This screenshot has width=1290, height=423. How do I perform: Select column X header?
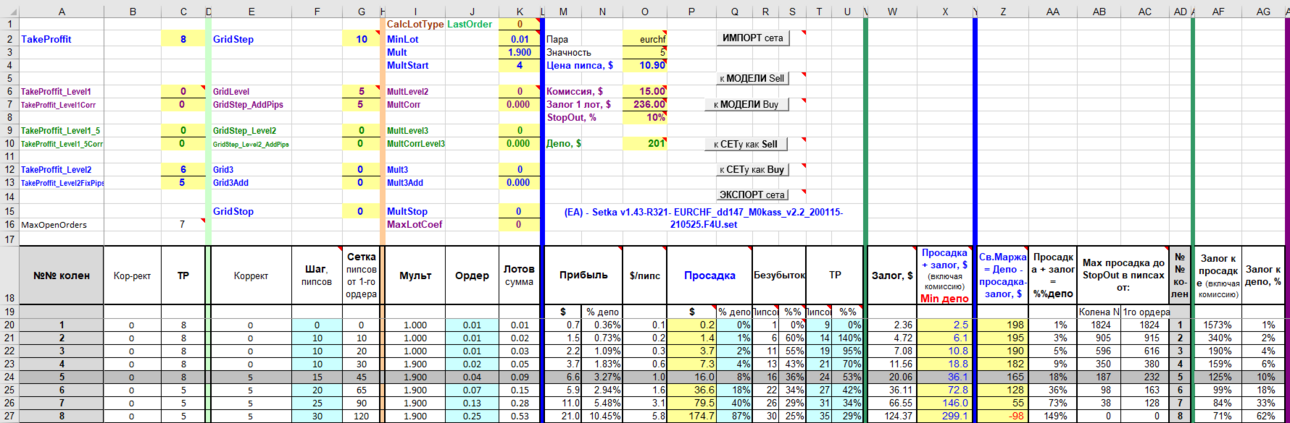945,10
